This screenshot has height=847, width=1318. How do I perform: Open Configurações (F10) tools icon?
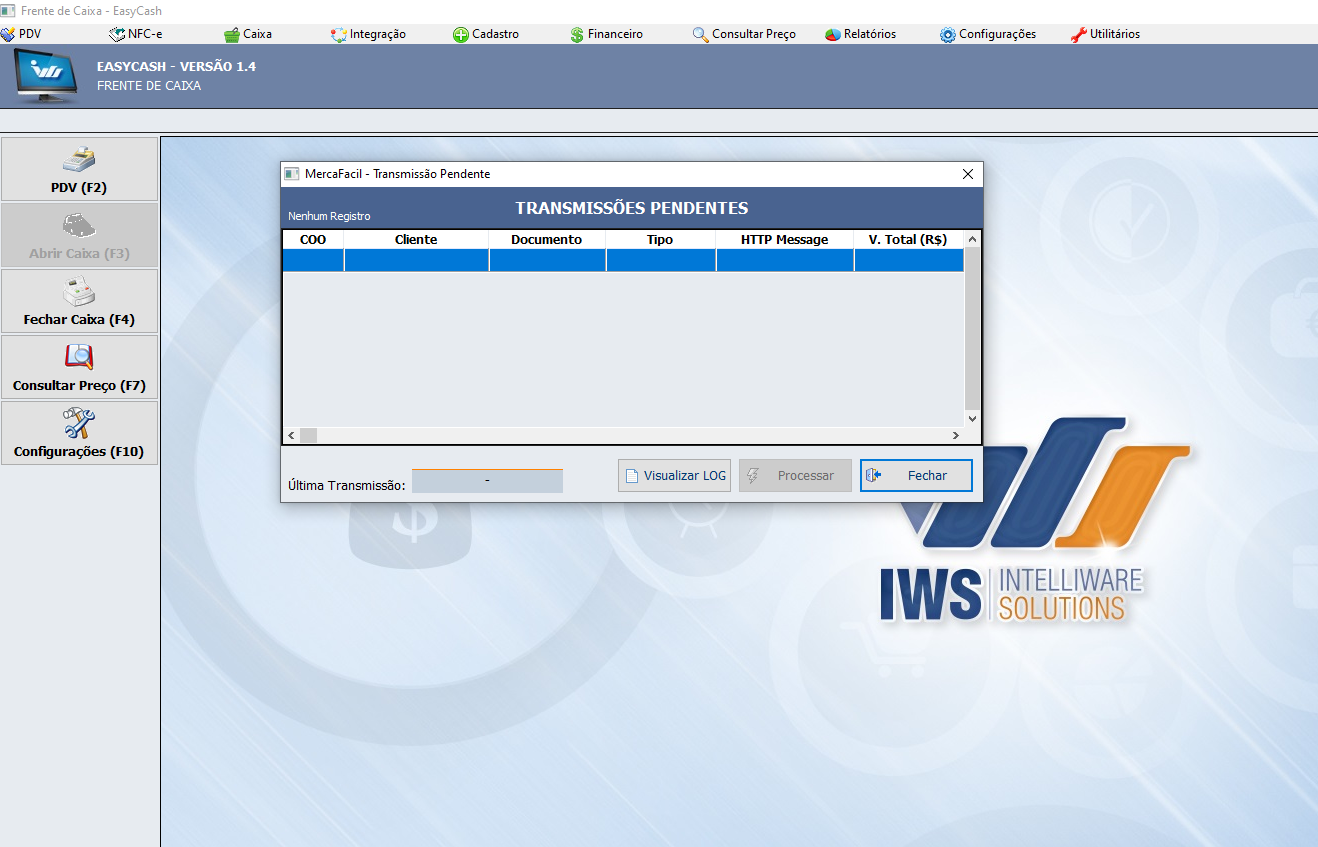click(79, 423)
